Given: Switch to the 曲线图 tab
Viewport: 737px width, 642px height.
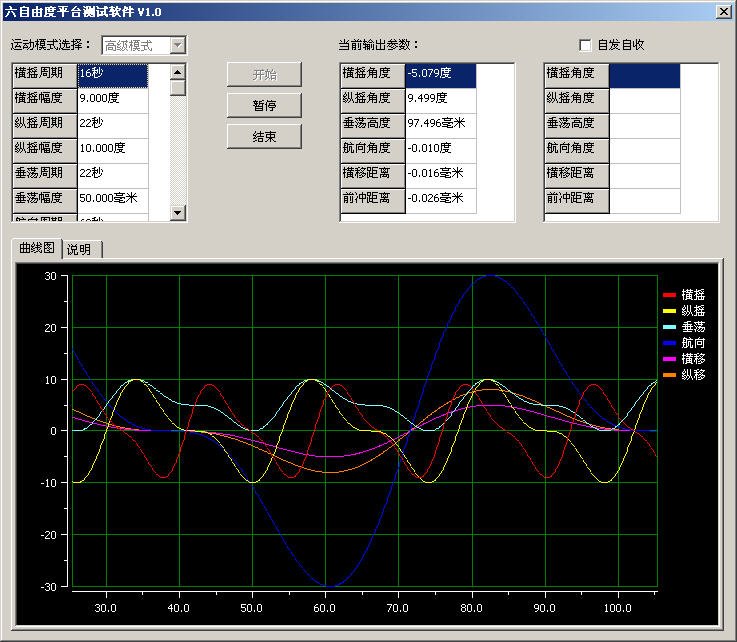Looking at the screenshot, I should pyautogui.click(x=38, y=248).
